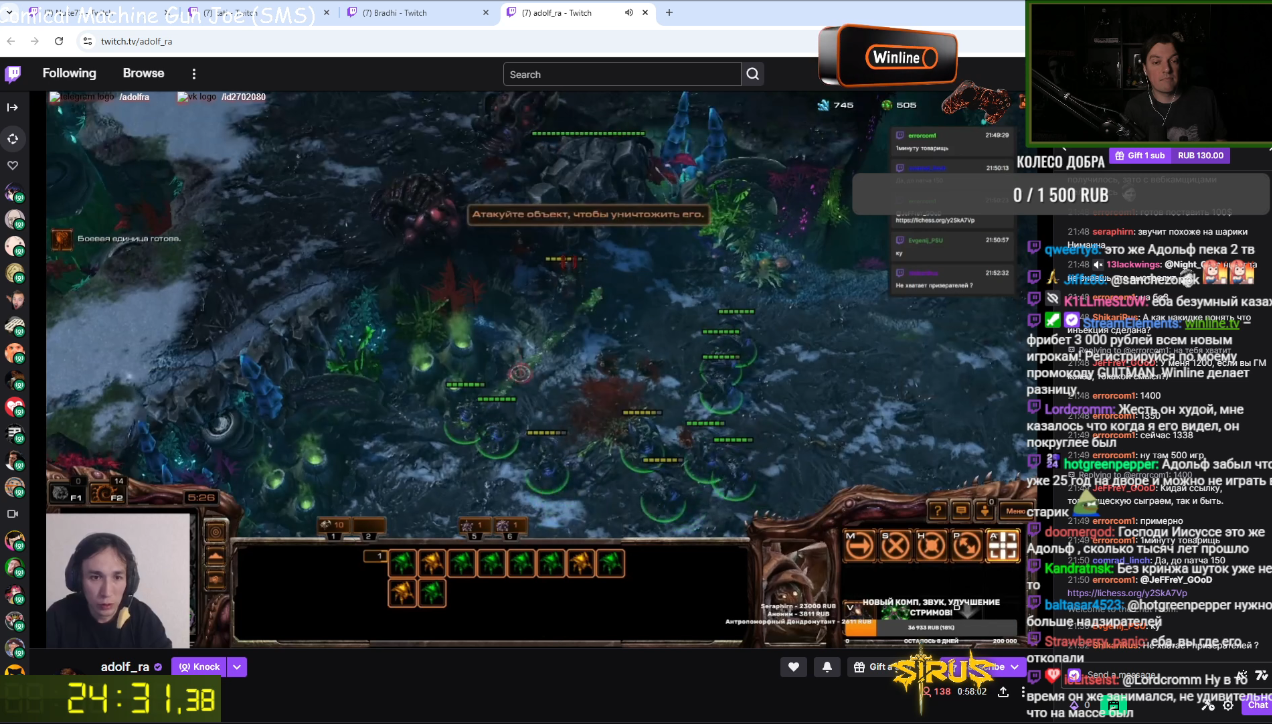The width and height of the screenshot is (1272, 724).
Task: Open the chat settings gear icon
Action: (x=1228, y=705)
